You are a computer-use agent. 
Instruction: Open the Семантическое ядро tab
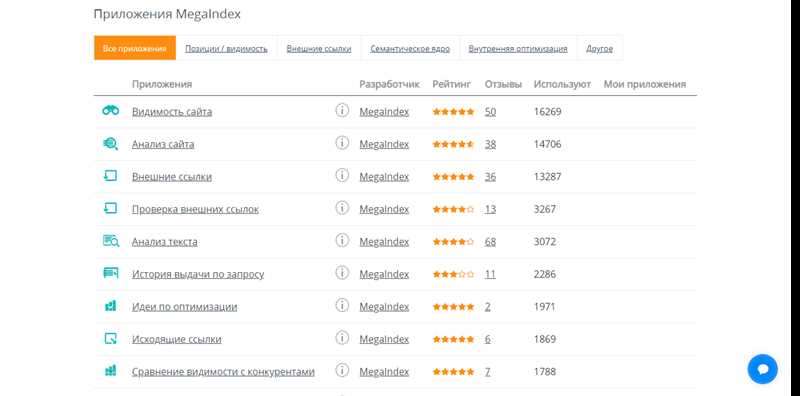tap(410, 48)
